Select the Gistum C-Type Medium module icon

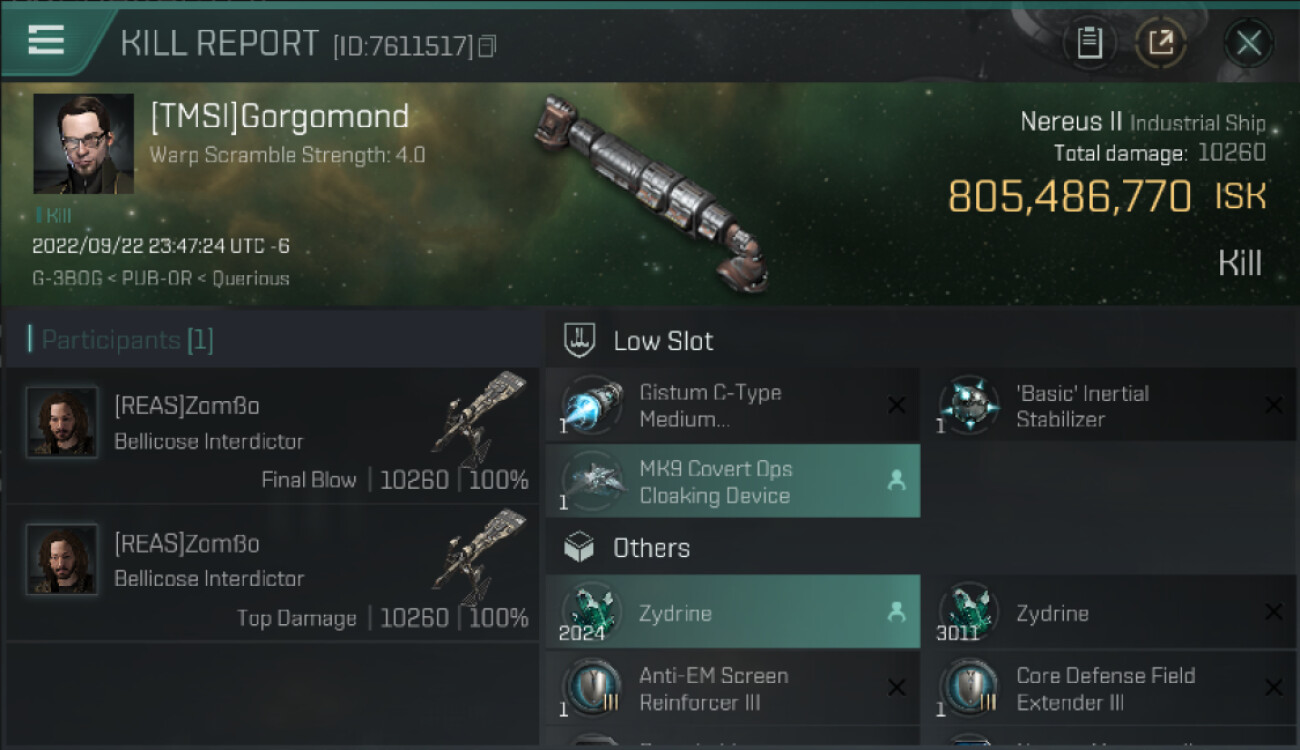click(592, 406)
